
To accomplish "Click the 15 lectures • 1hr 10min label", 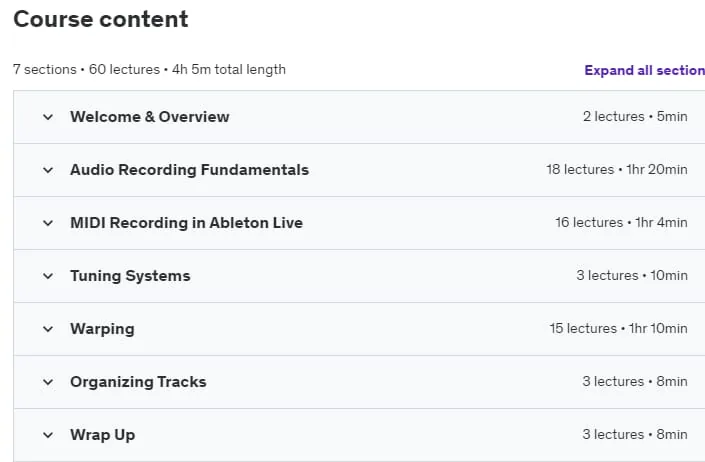I will (x=618, y=329).
